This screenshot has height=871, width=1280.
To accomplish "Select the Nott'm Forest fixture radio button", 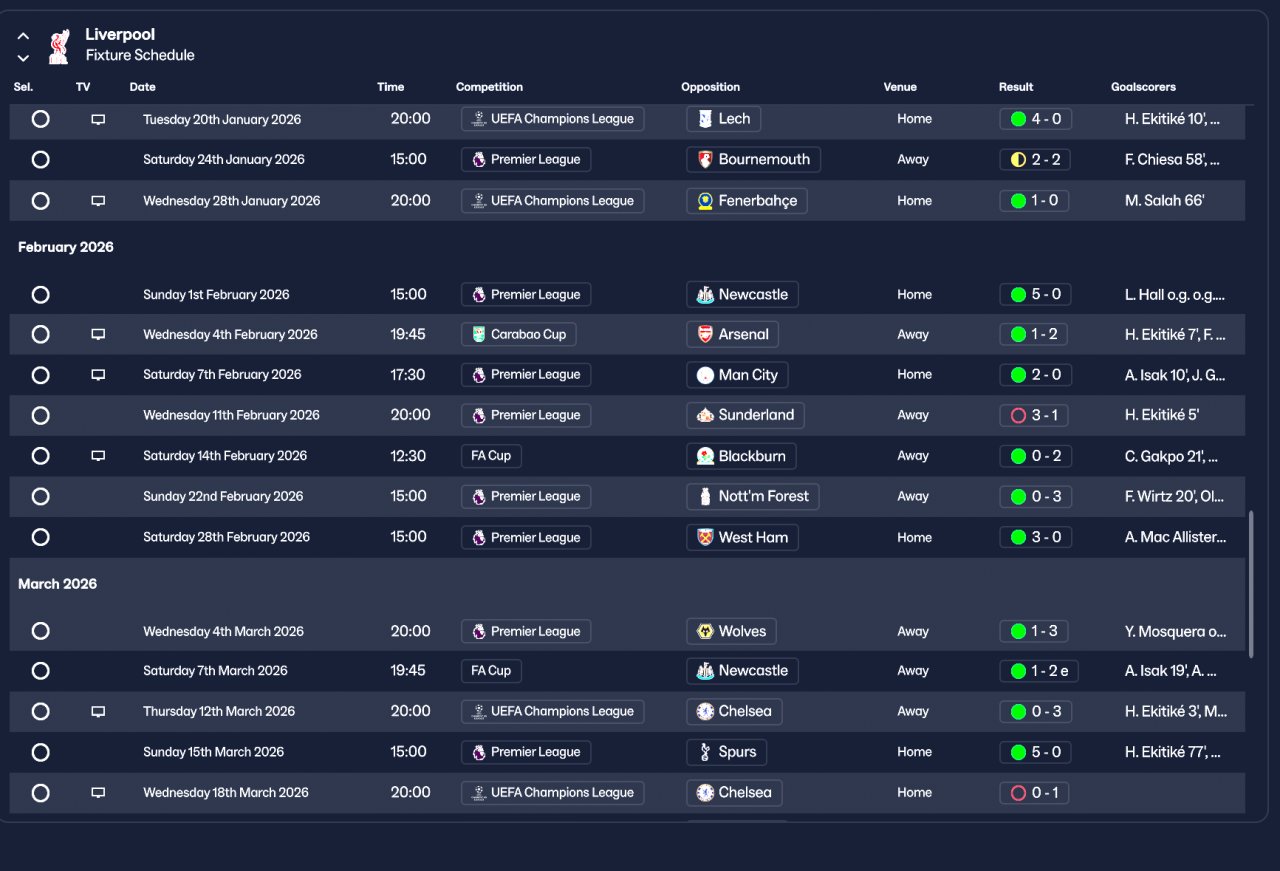I will click(40, 496).
